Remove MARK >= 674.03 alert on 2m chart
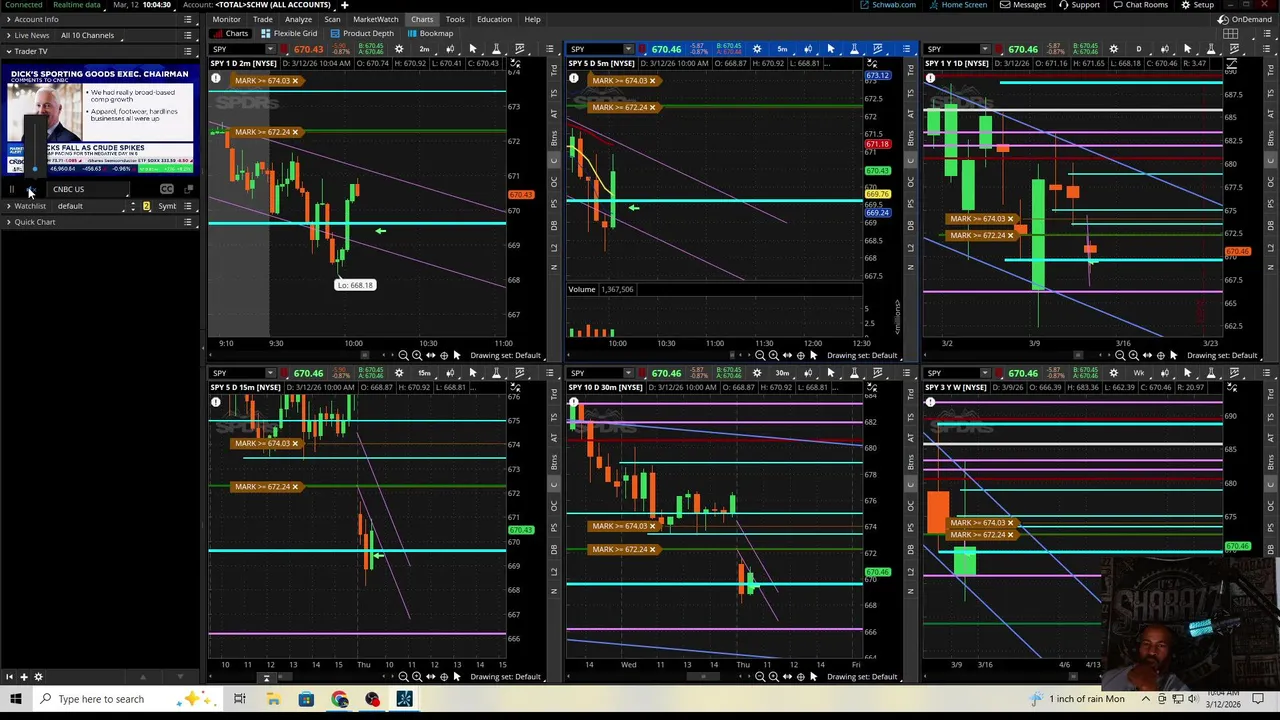The width and height of the screenshot is (1280, 720). click(295, 80)
